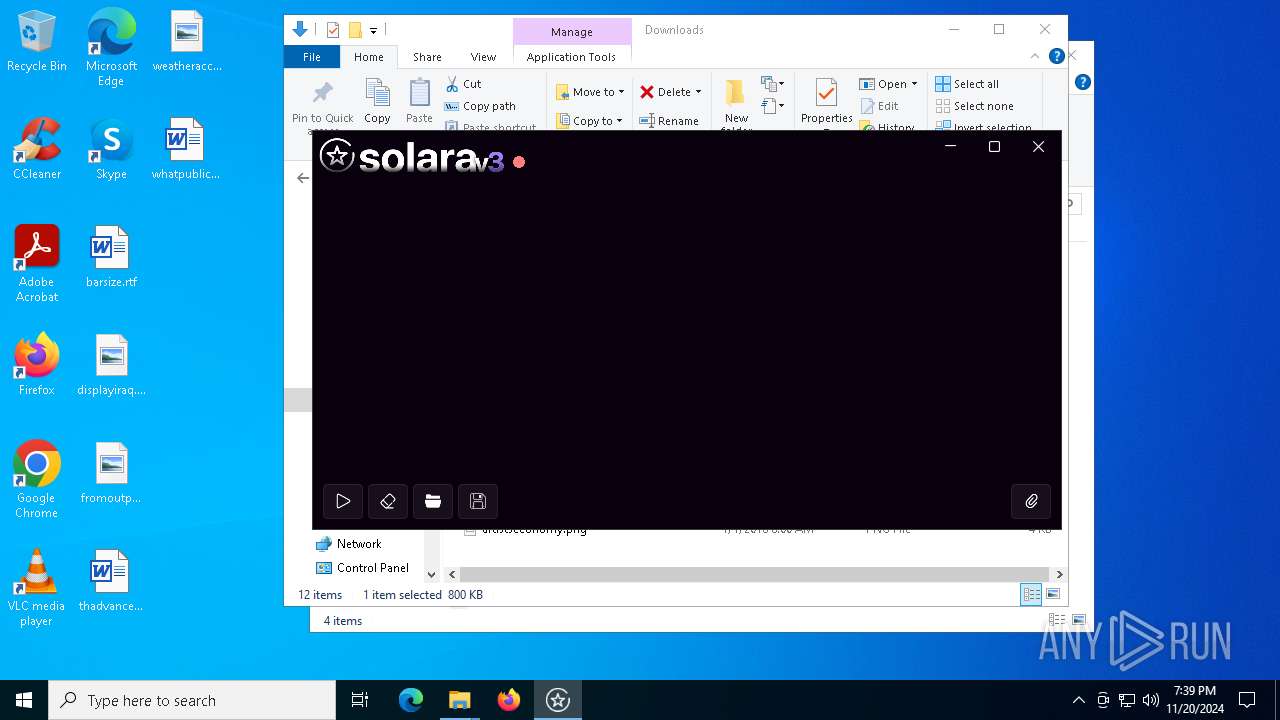Click Cut in the Explorer ribbon
Image resolution: width=1280 pixels, height=720 pixels.
tap(463, 84)
